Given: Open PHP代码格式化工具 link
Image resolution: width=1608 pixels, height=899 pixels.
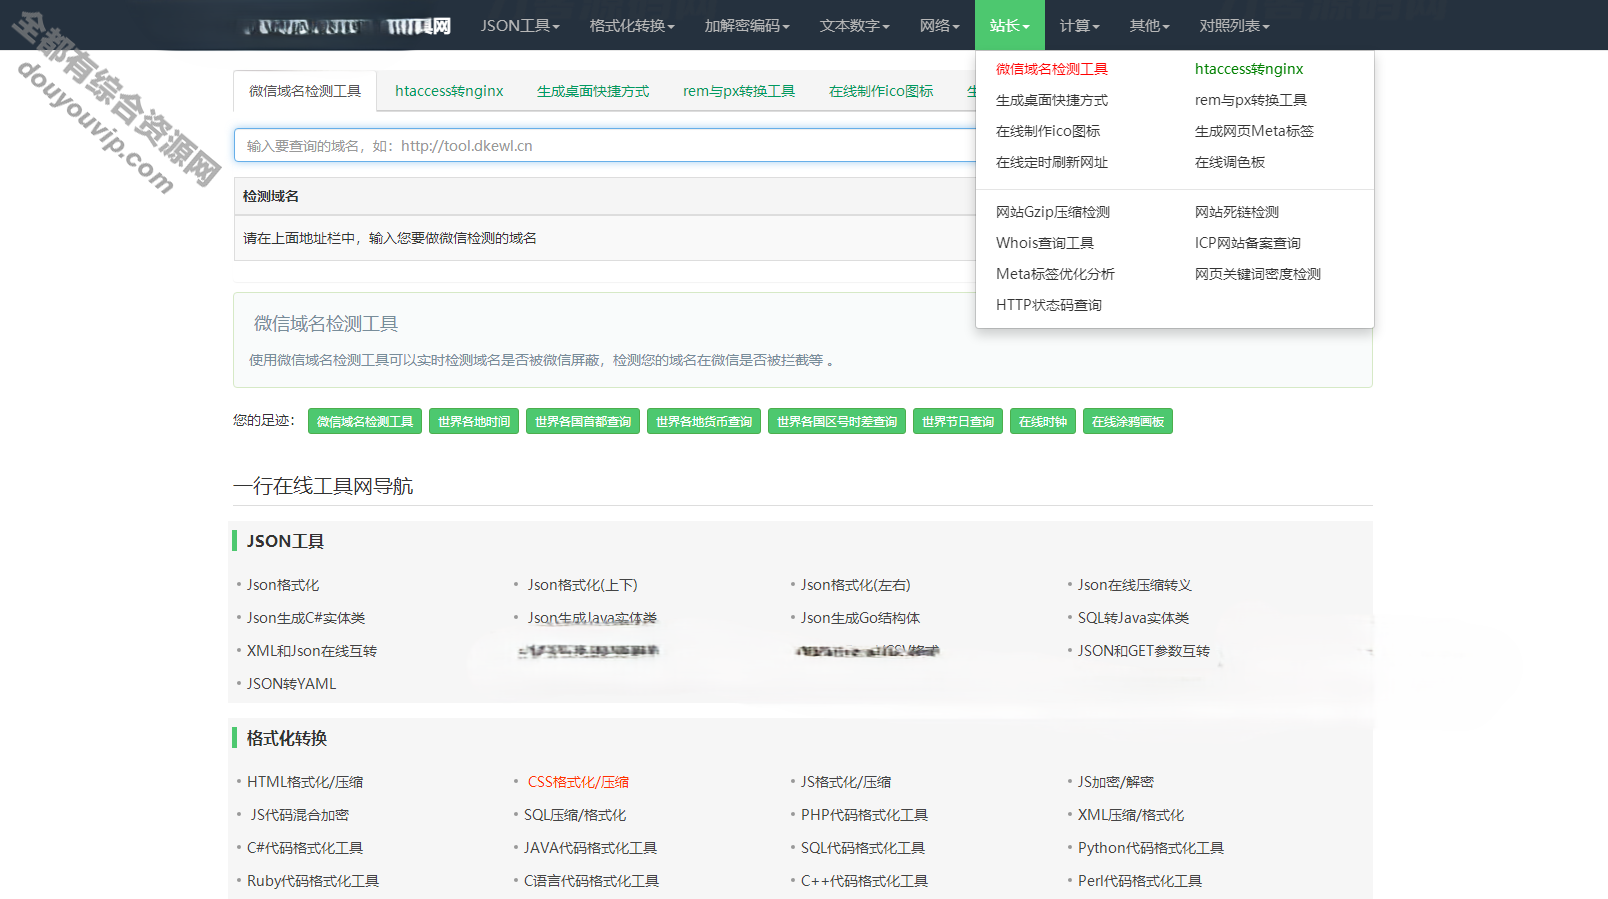Looking at the screenshot, I should [x=864, y=815].
